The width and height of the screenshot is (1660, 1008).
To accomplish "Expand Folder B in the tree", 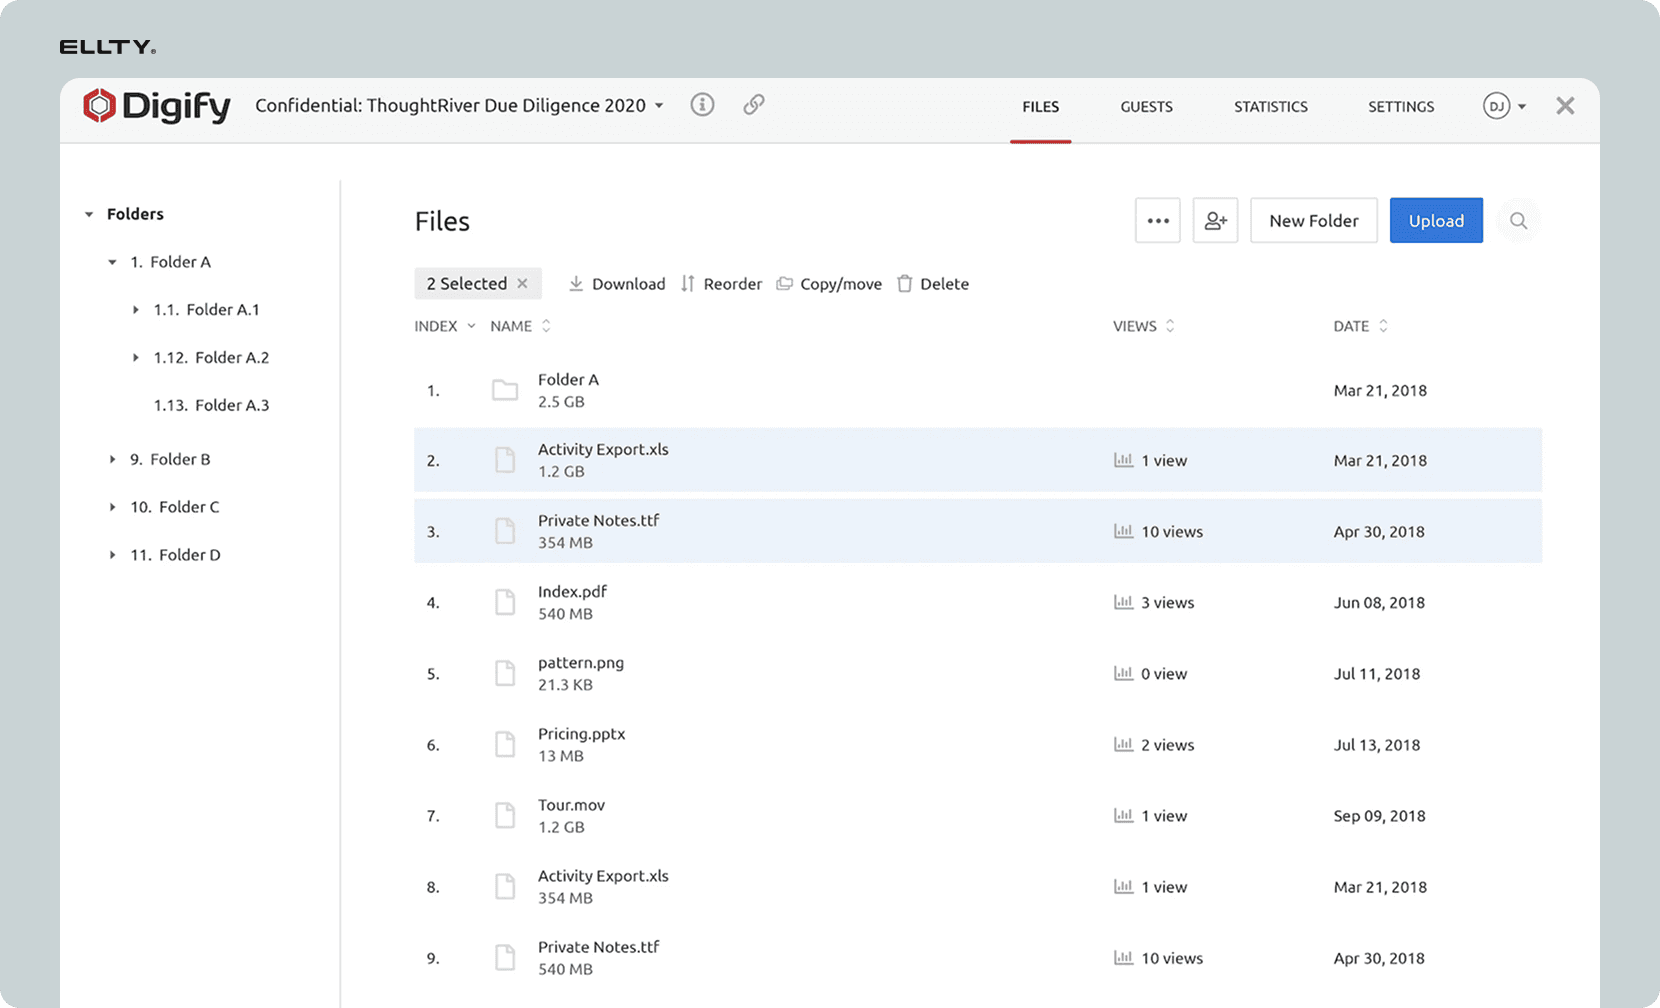I will click(113, 459).
